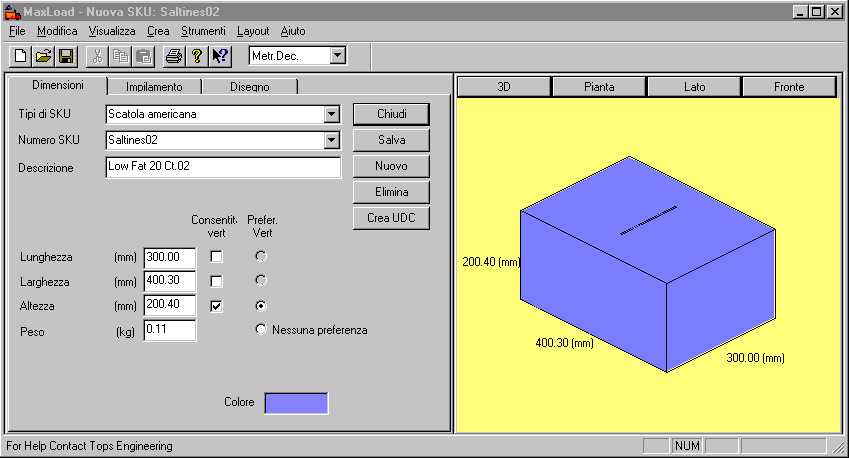The width and height of the screenshot is (849, 458).
Task: Click the 200.40 (mm) dimension label
Action: [x=491, y=262]
